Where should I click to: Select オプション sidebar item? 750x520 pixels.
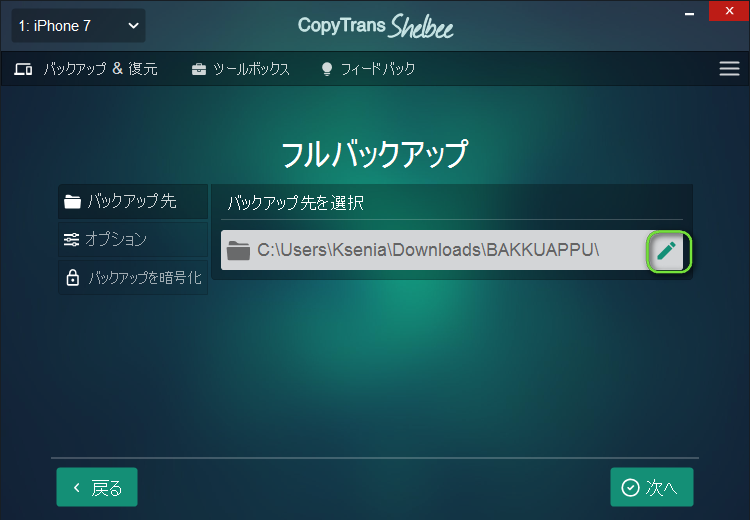click(x=133, y=239)
